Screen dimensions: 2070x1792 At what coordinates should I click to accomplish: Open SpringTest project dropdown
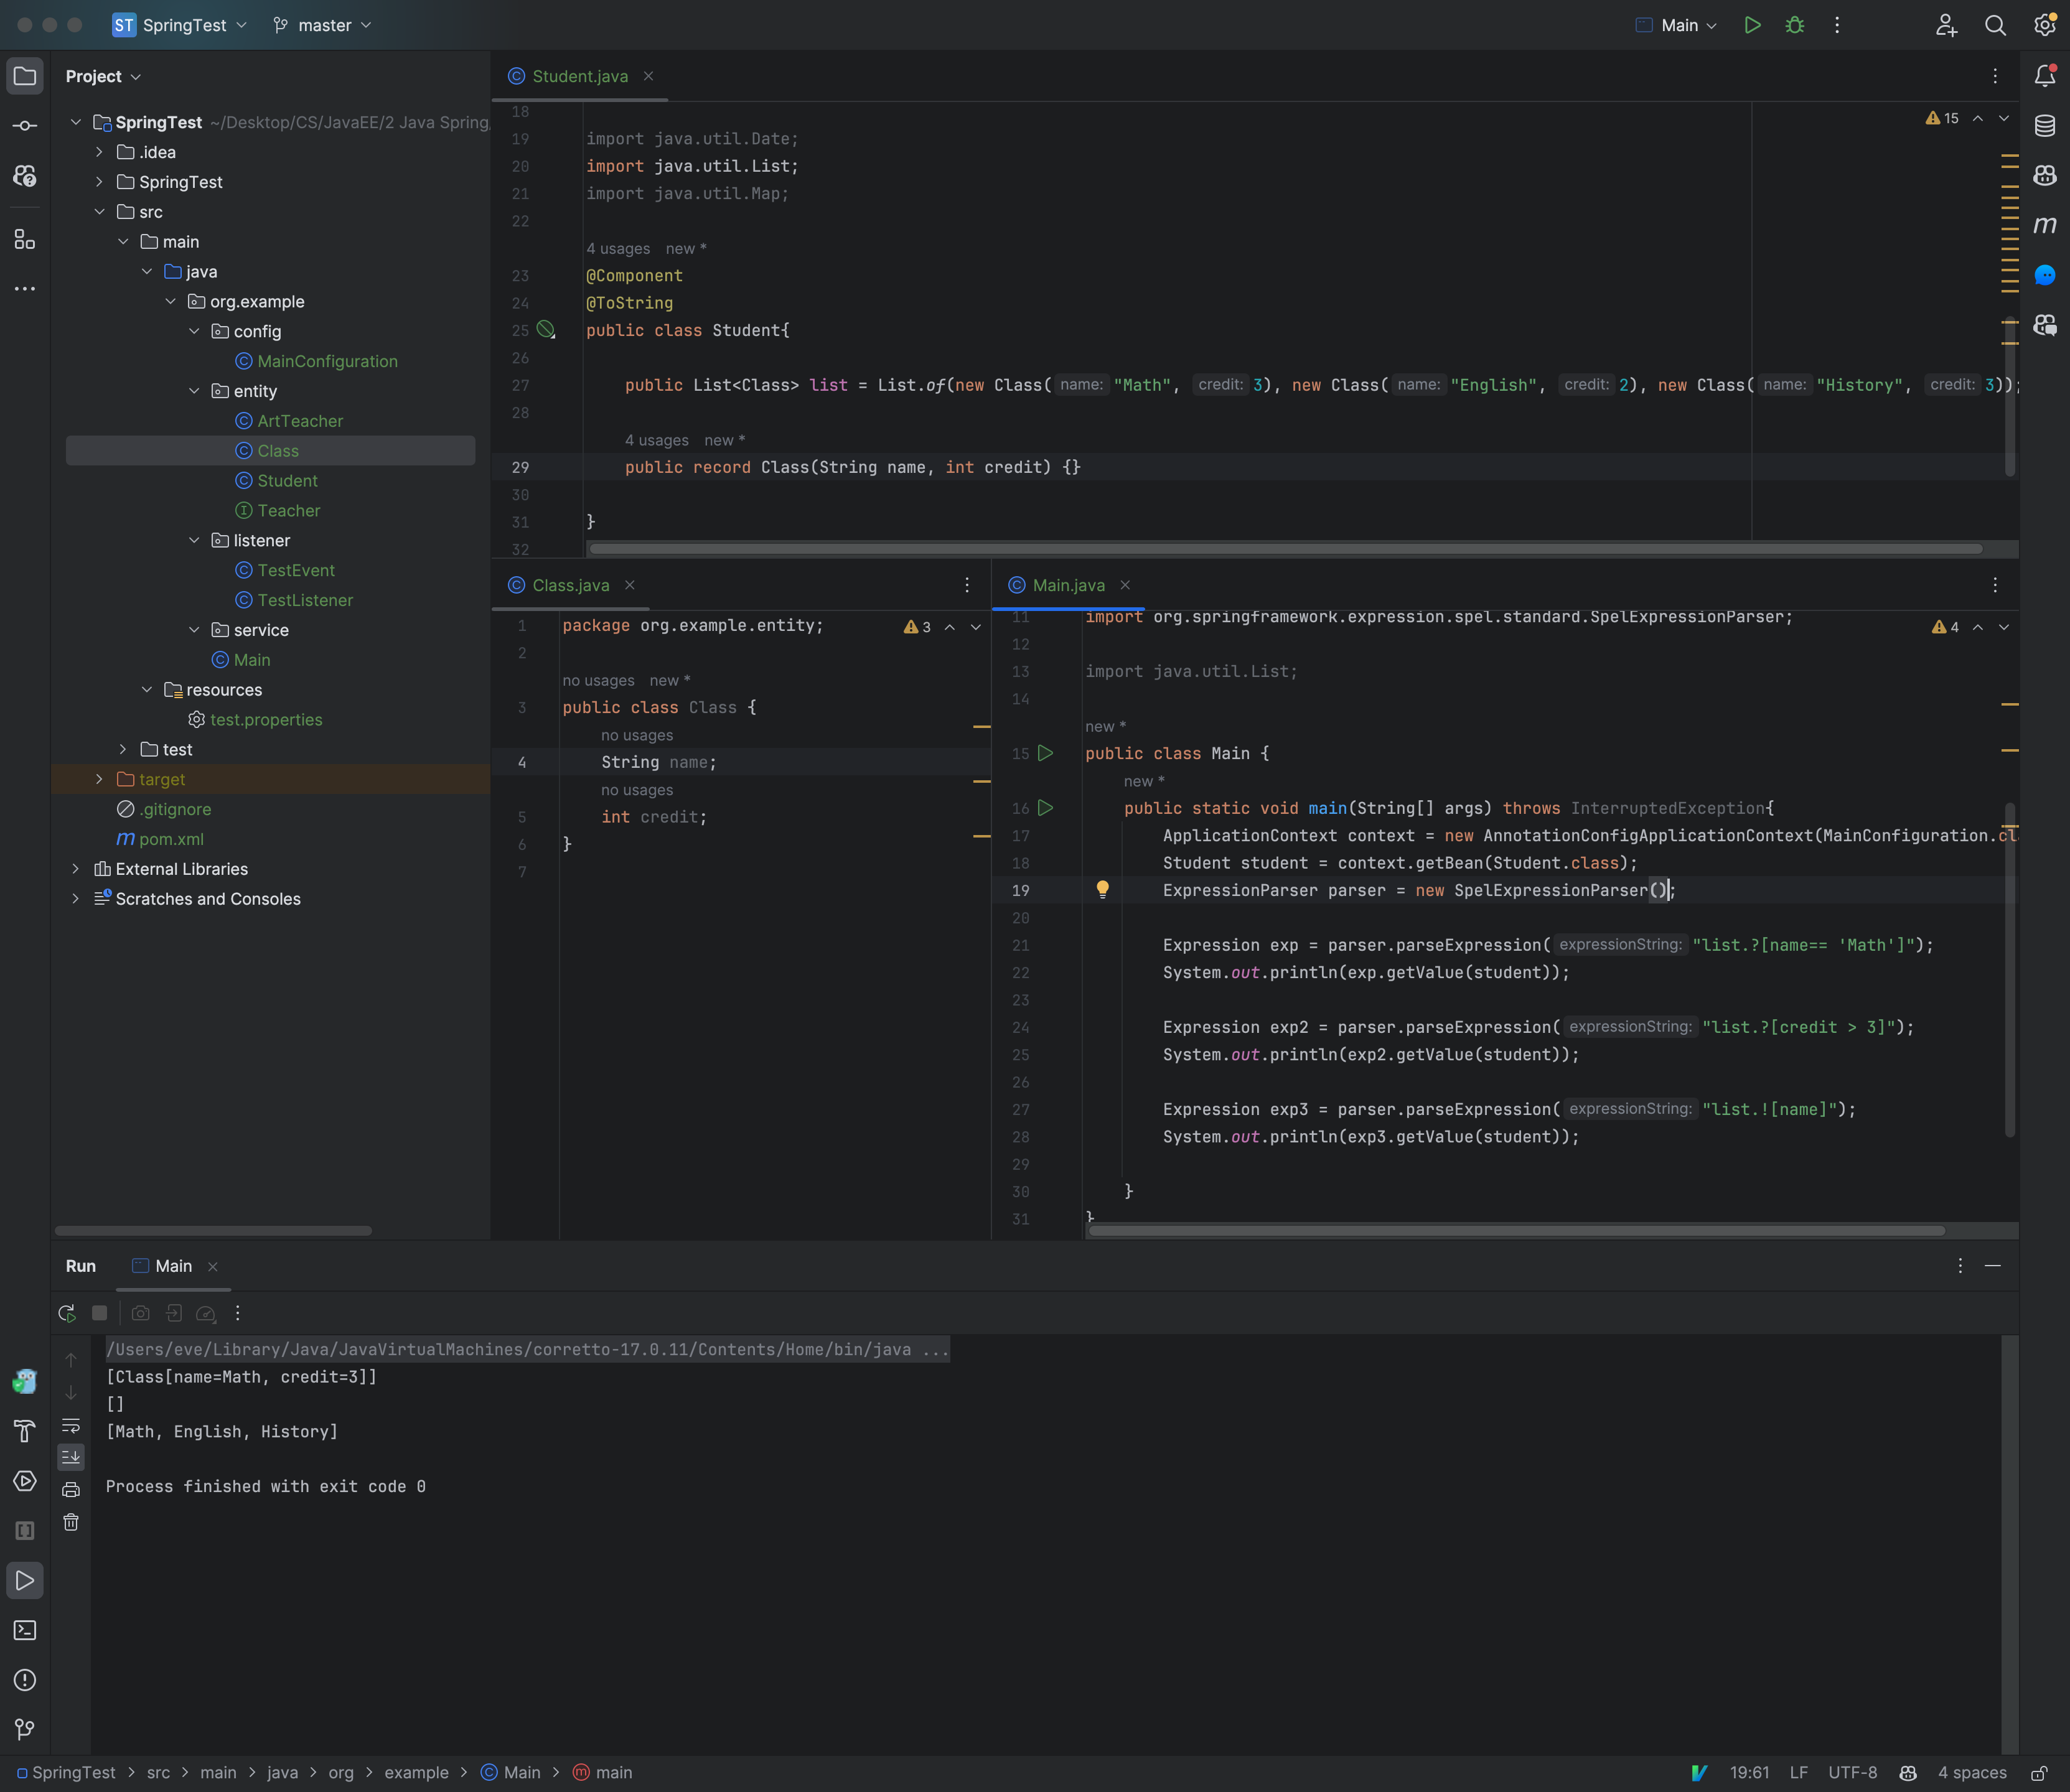[180, 25]
